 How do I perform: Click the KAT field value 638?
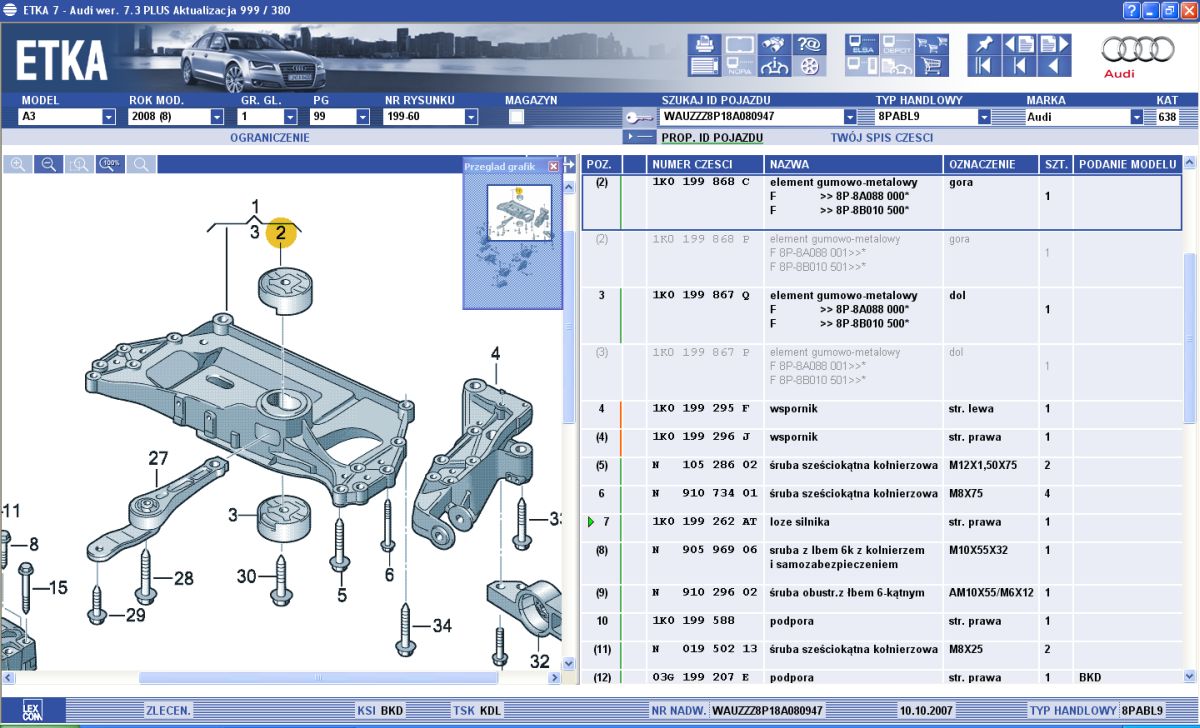(1167, 117)
